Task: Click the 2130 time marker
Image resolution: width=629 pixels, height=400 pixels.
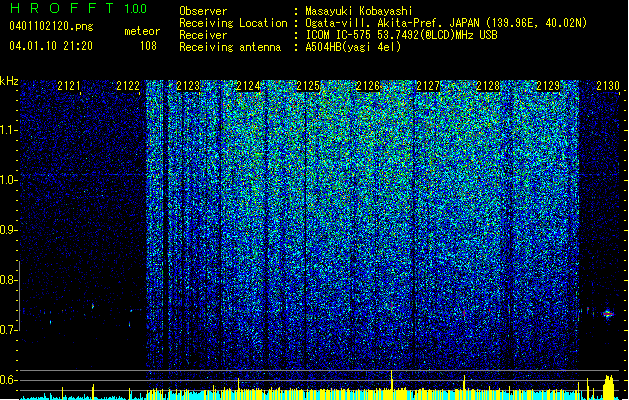Action: coord(608,86)
